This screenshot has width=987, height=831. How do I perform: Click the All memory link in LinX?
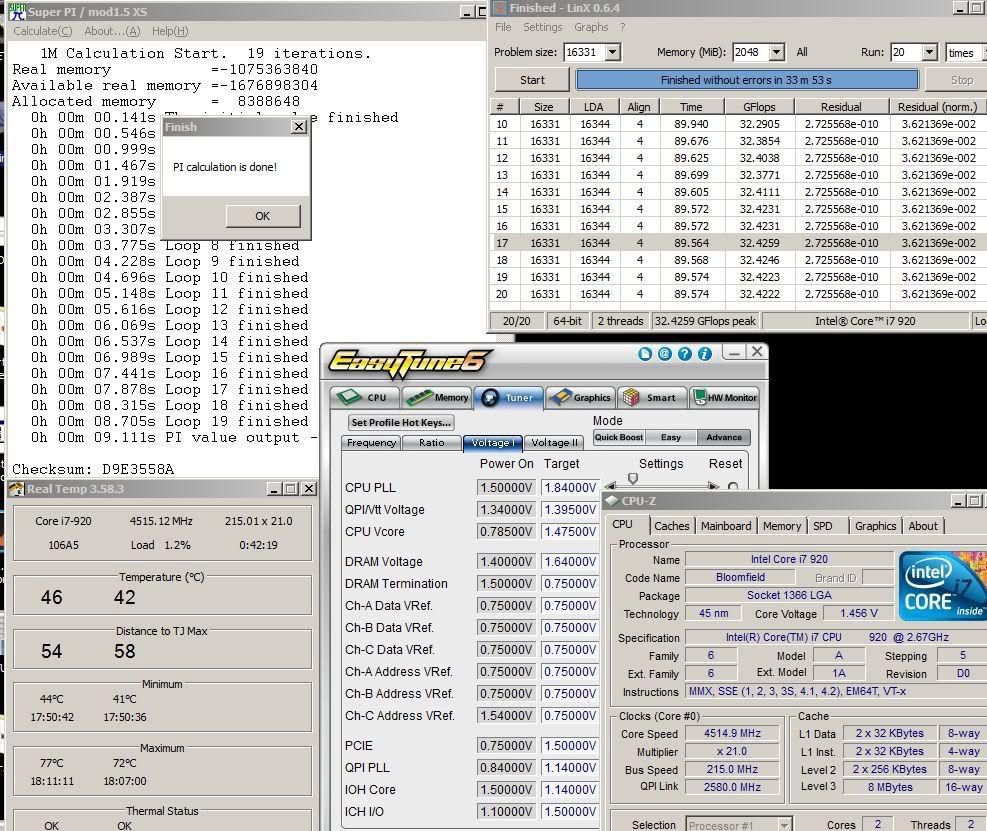point(801,52)
